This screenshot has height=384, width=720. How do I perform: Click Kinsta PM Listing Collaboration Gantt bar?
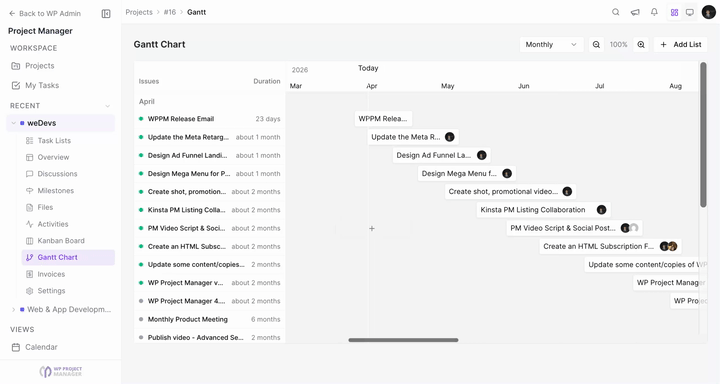click(x=544, y=210)
